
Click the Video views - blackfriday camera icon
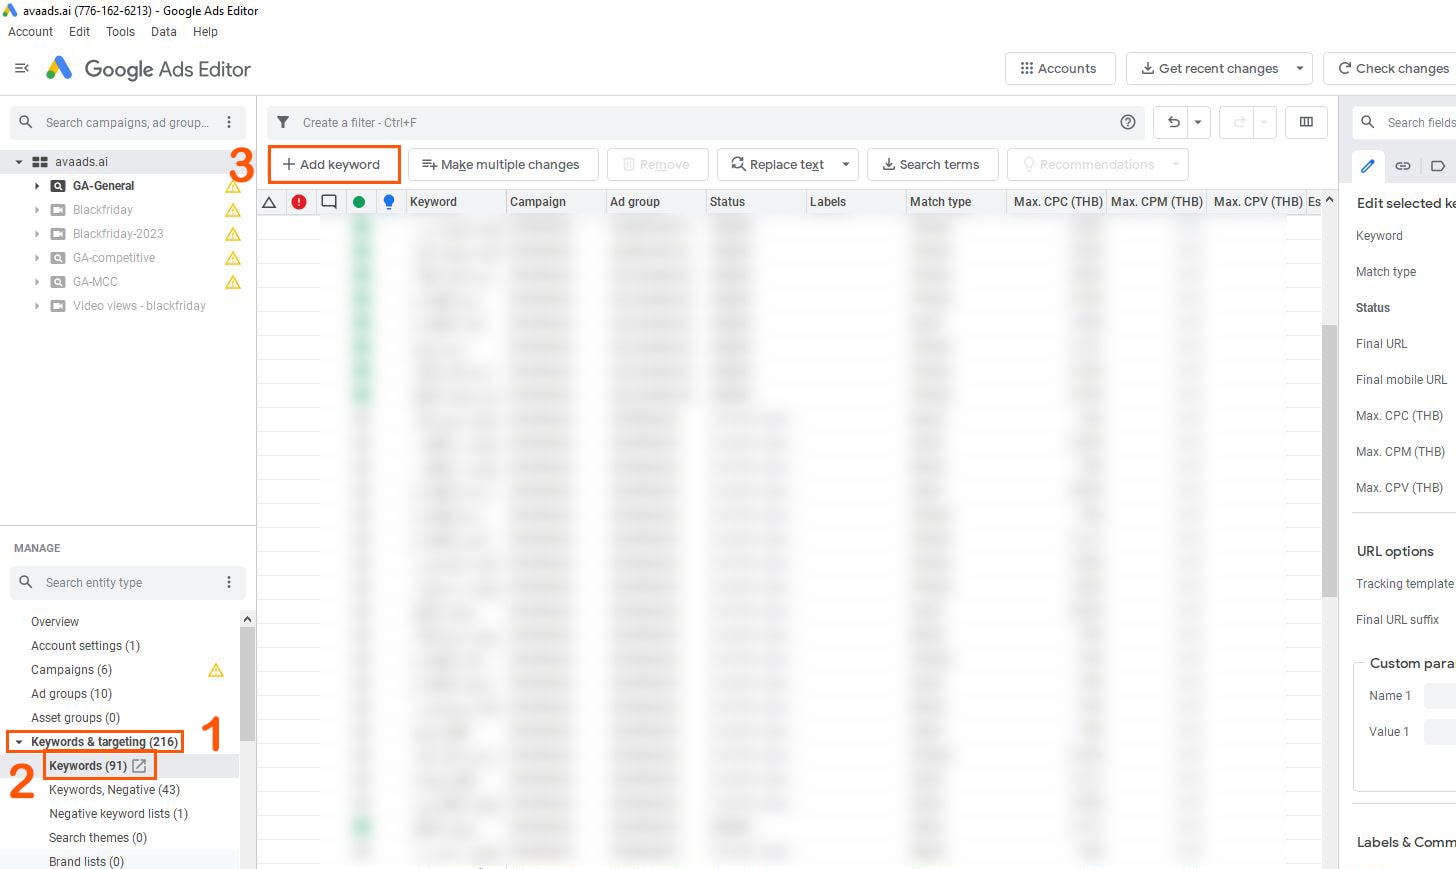[58, 306]
